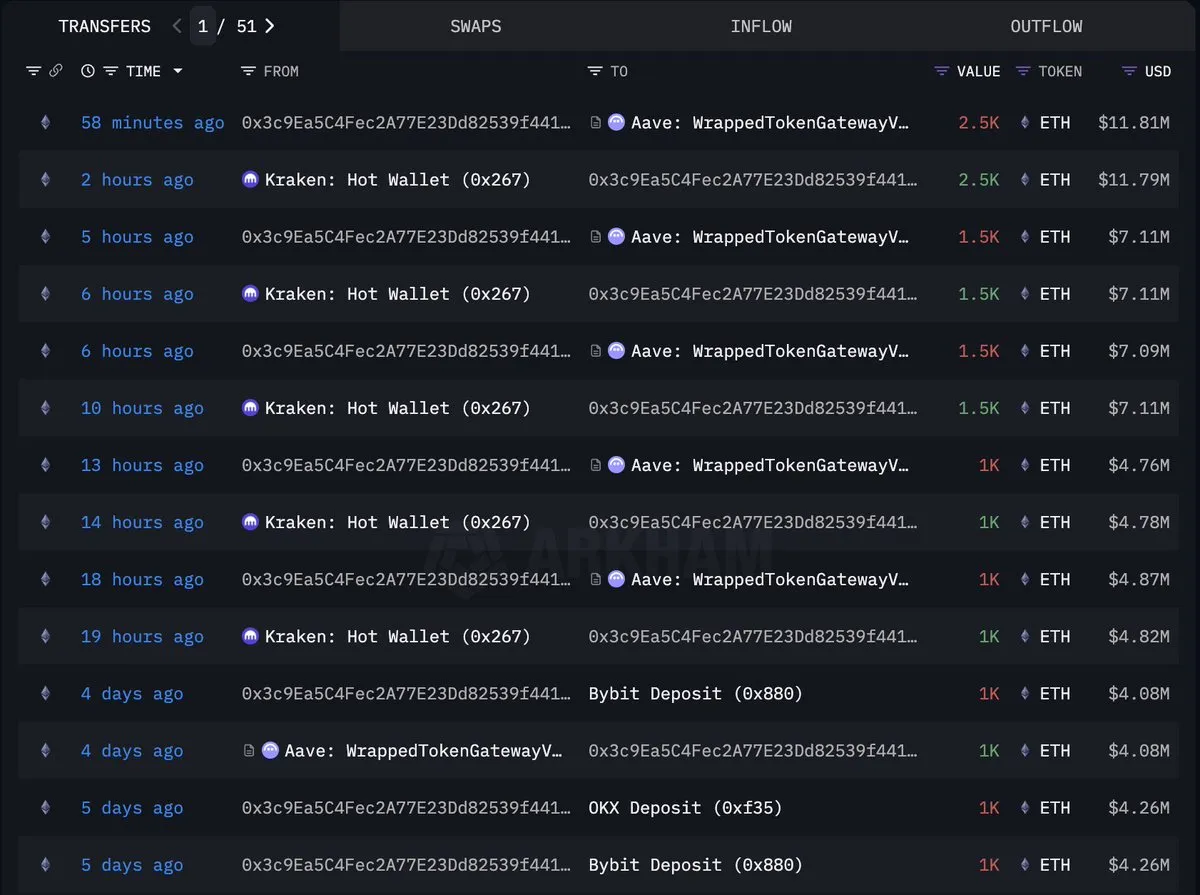
Task: Click Aave ghost logo in 5 hours row
Action: (616, 237)
